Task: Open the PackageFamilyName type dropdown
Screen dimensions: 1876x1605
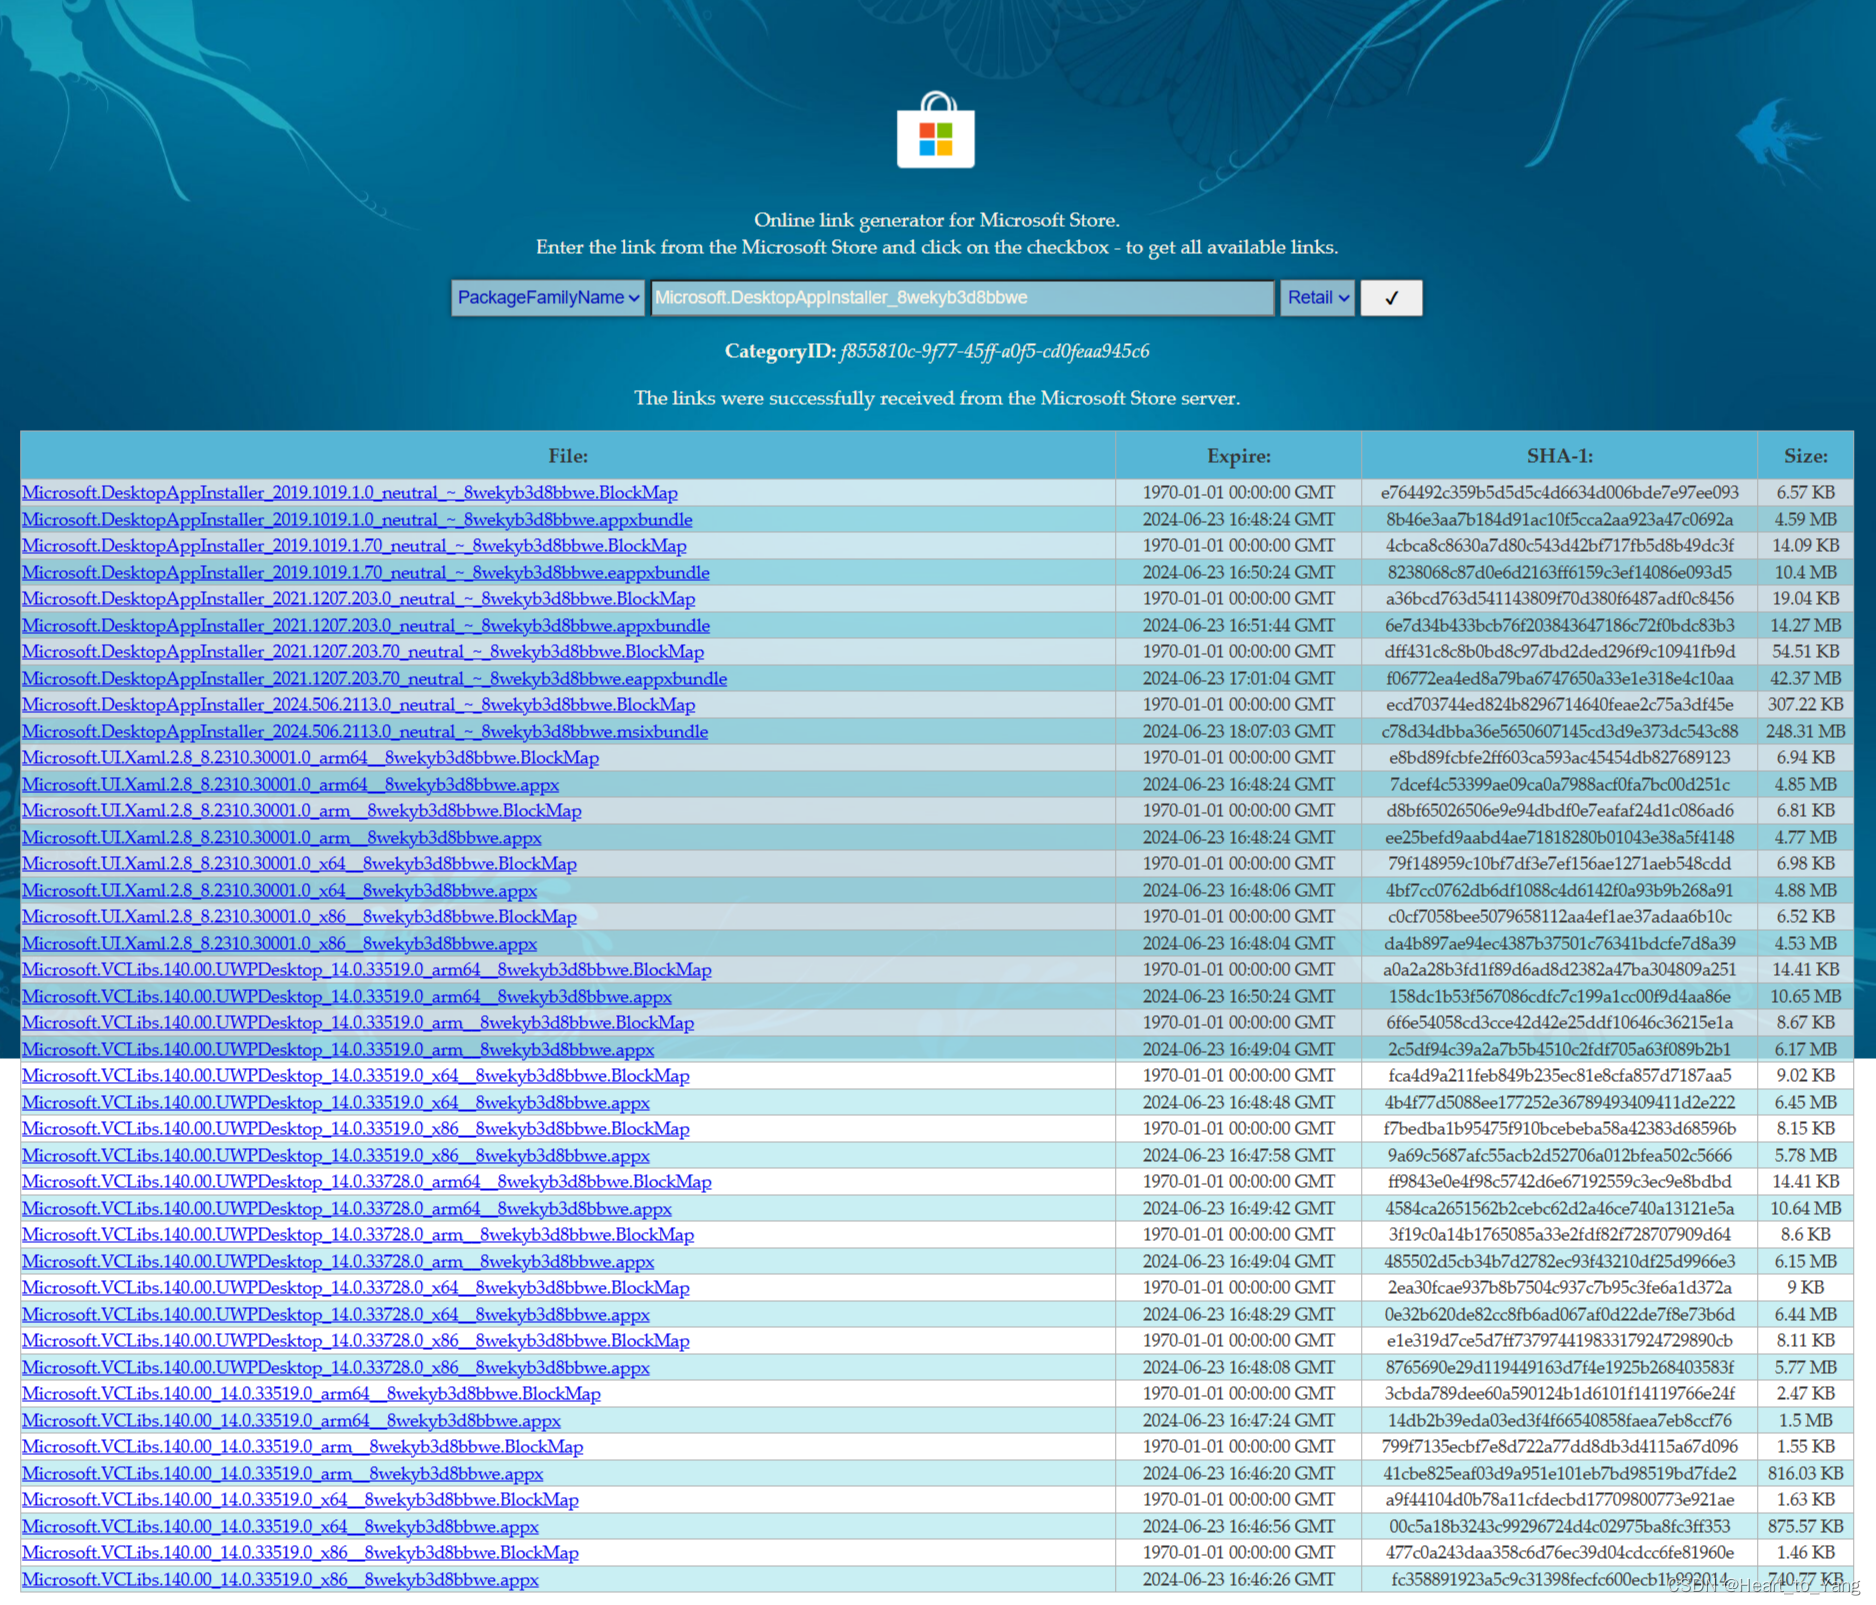Action: coord(548,298)
